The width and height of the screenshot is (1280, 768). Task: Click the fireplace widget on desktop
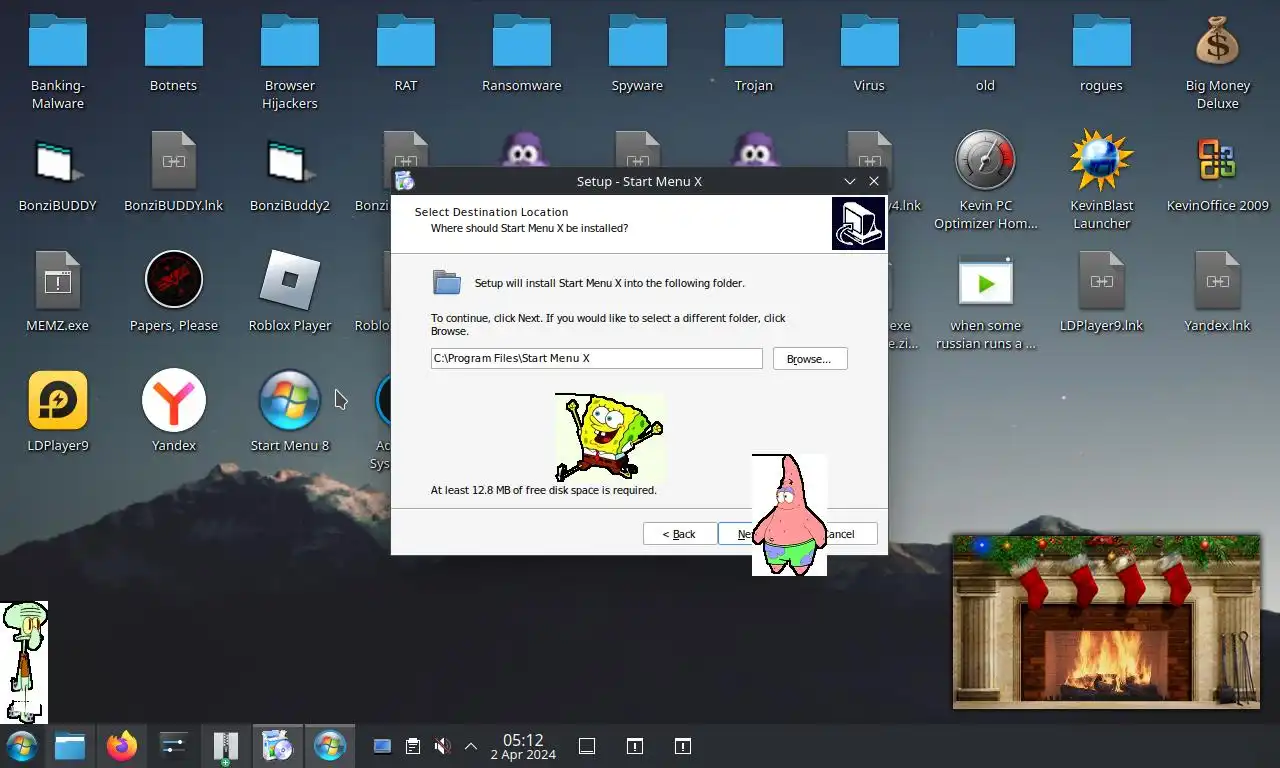click(1106, 621)
